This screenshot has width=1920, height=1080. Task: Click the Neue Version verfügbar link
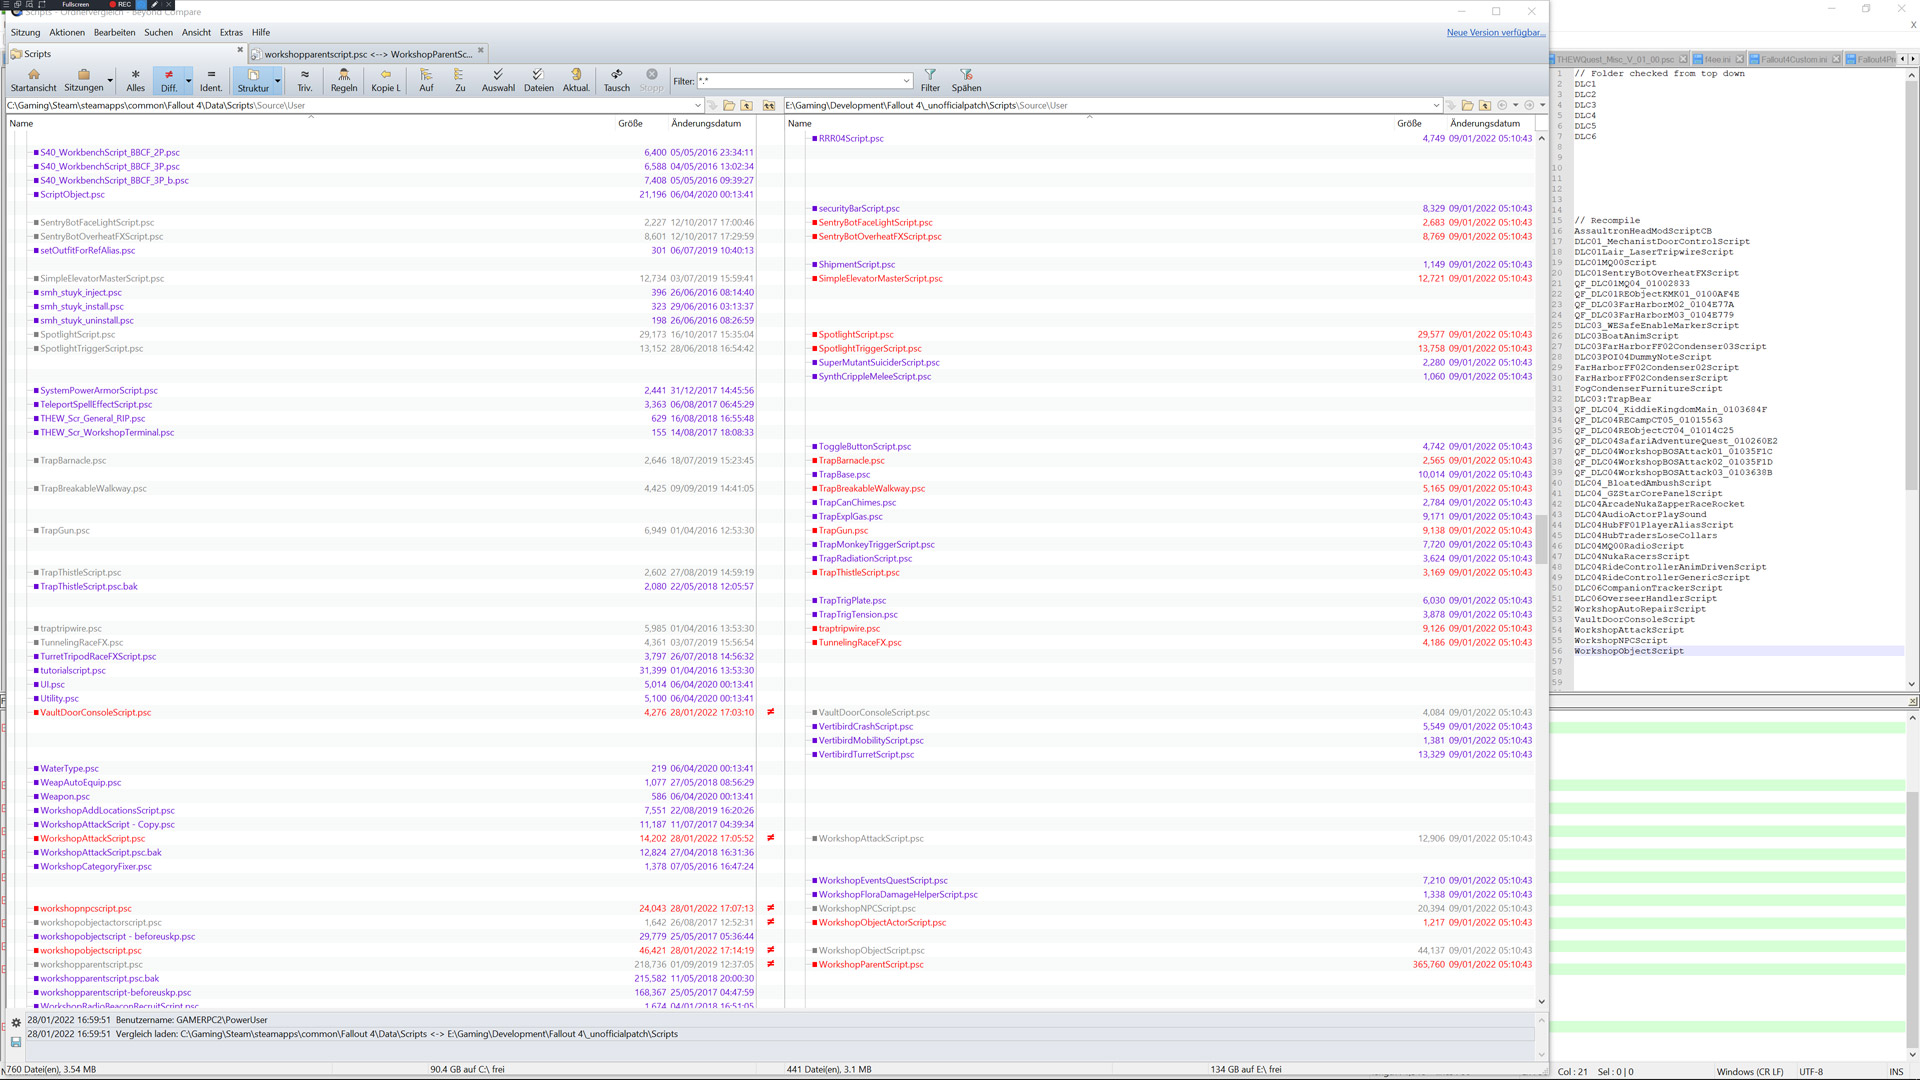tap(1494, 32)
